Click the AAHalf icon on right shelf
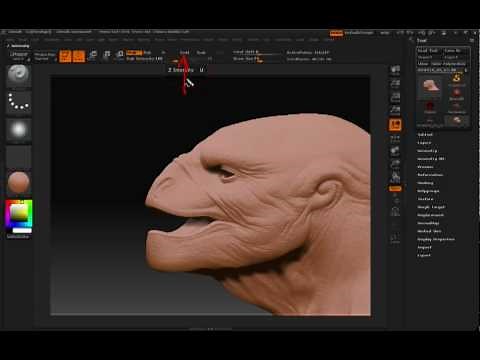This screenshot has height=360, width=480. 395,111
